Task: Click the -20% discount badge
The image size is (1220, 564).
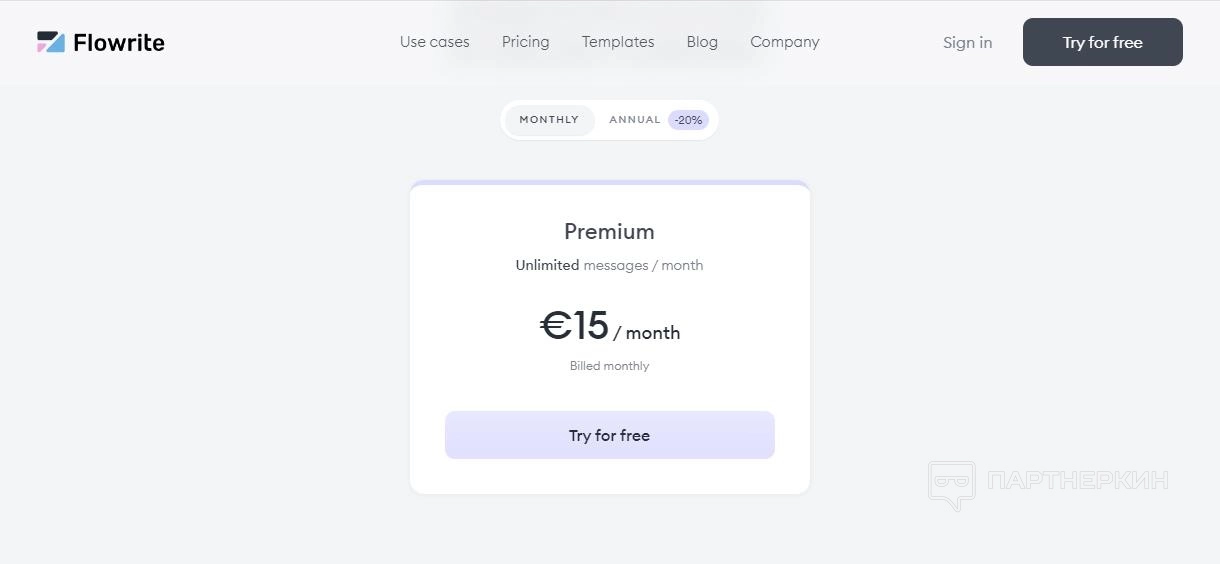Action: (x=689, y=120)
